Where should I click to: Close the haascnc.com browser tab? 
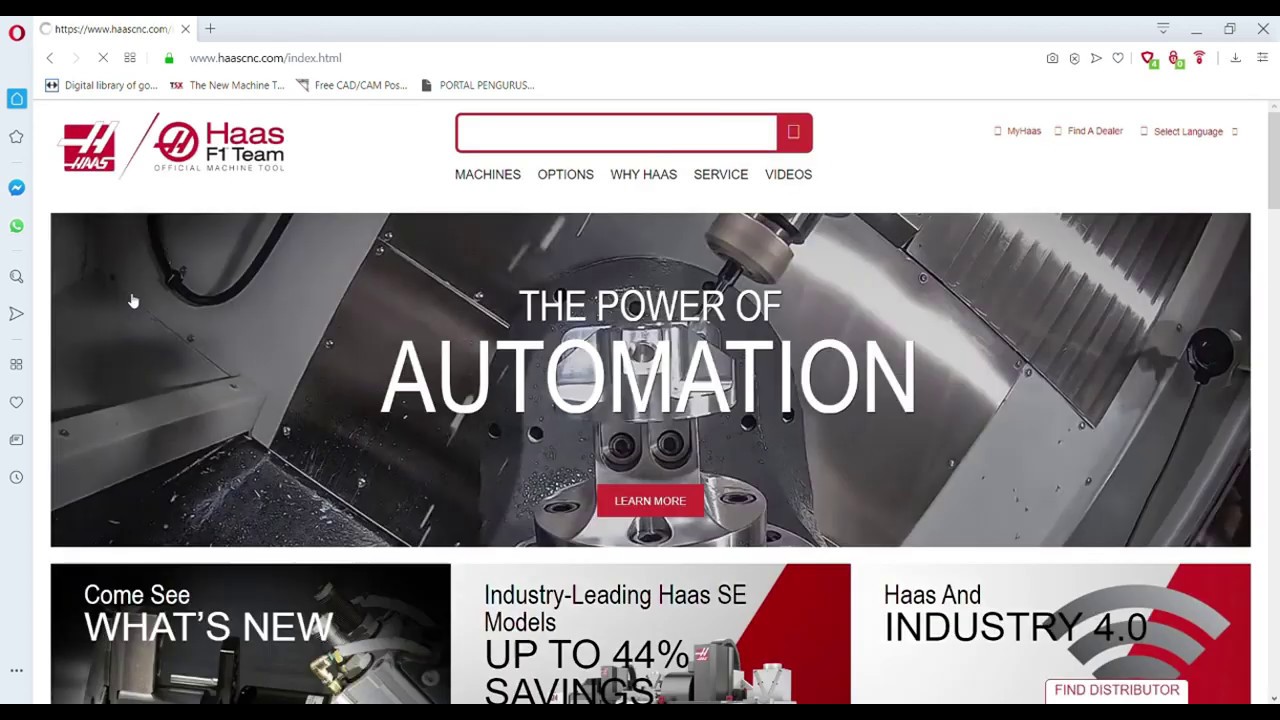[x=185, y=29]
